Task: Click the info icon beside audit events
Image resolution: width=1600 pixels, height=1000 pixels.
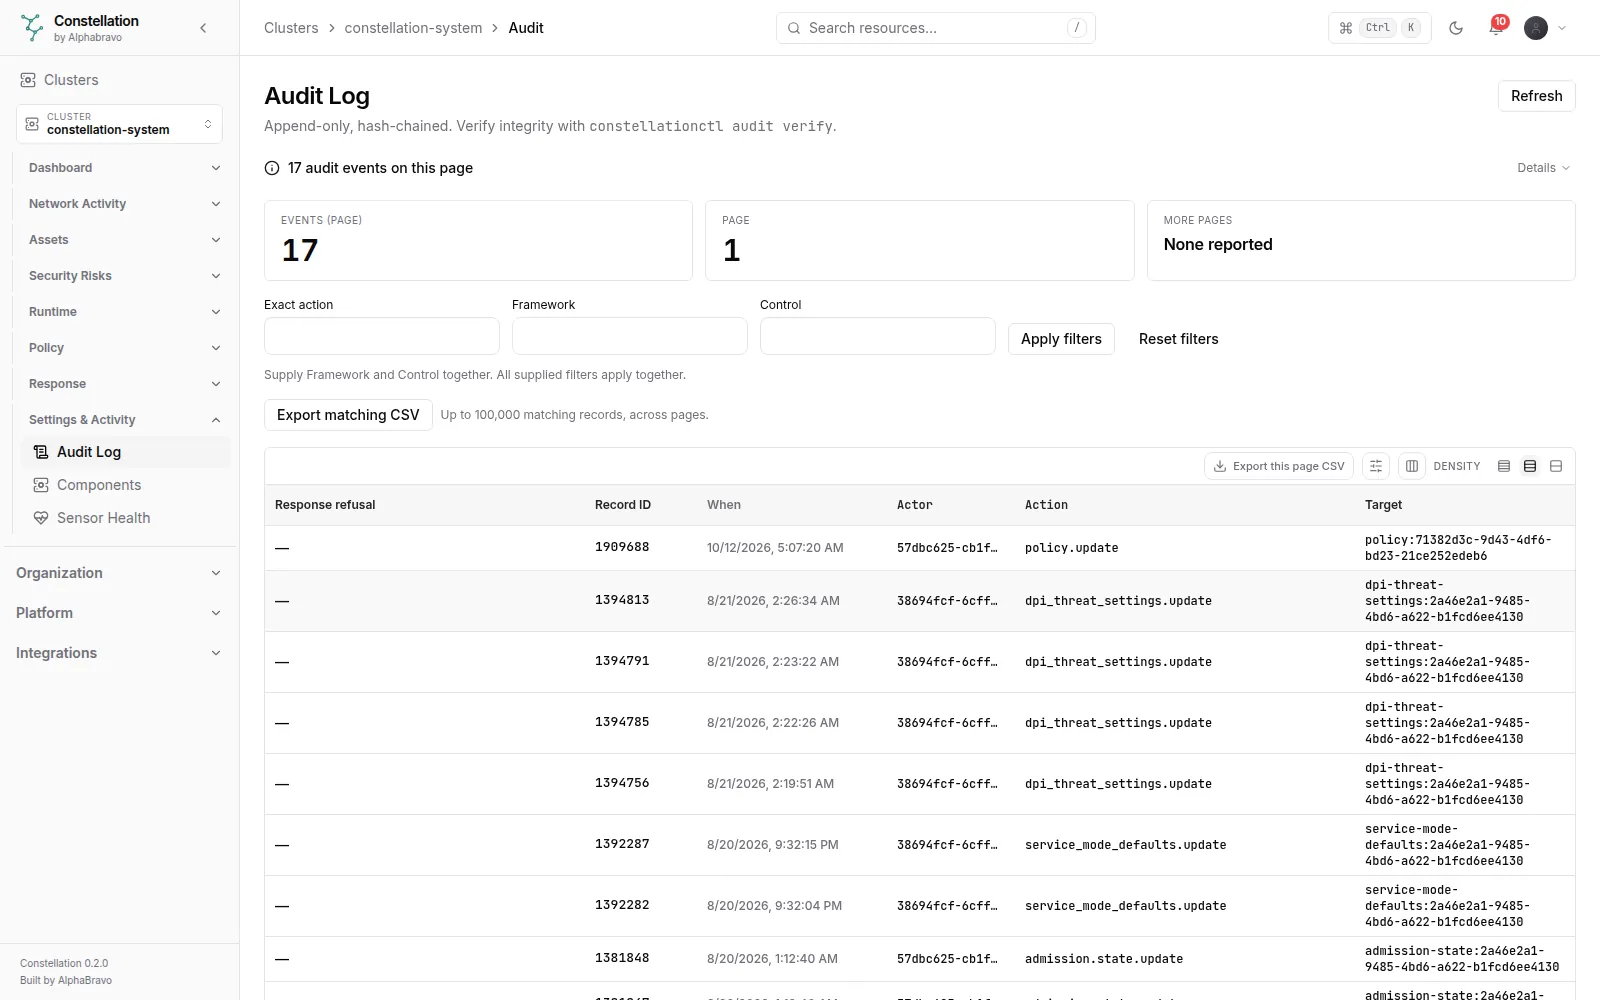Action: [x=272, y=168]
